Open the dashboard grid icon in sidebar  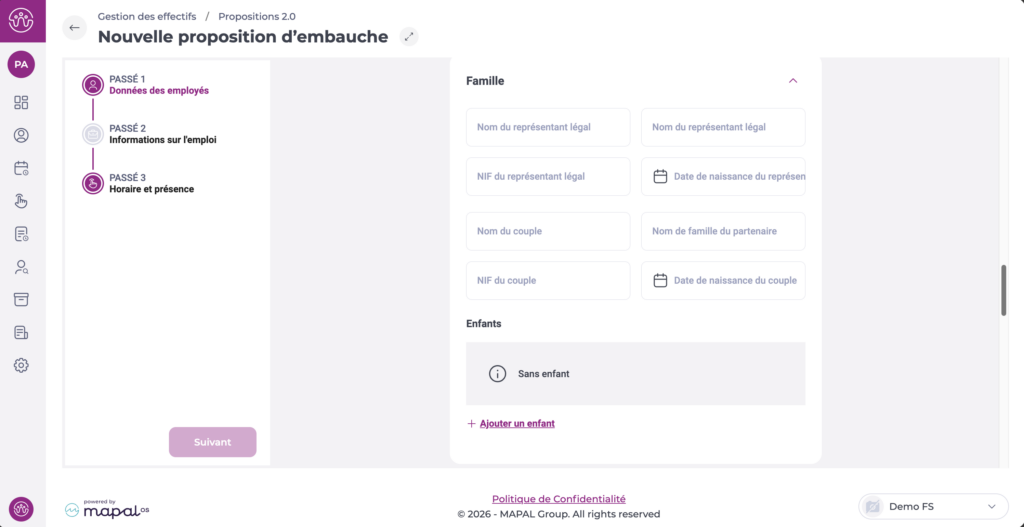21,102
